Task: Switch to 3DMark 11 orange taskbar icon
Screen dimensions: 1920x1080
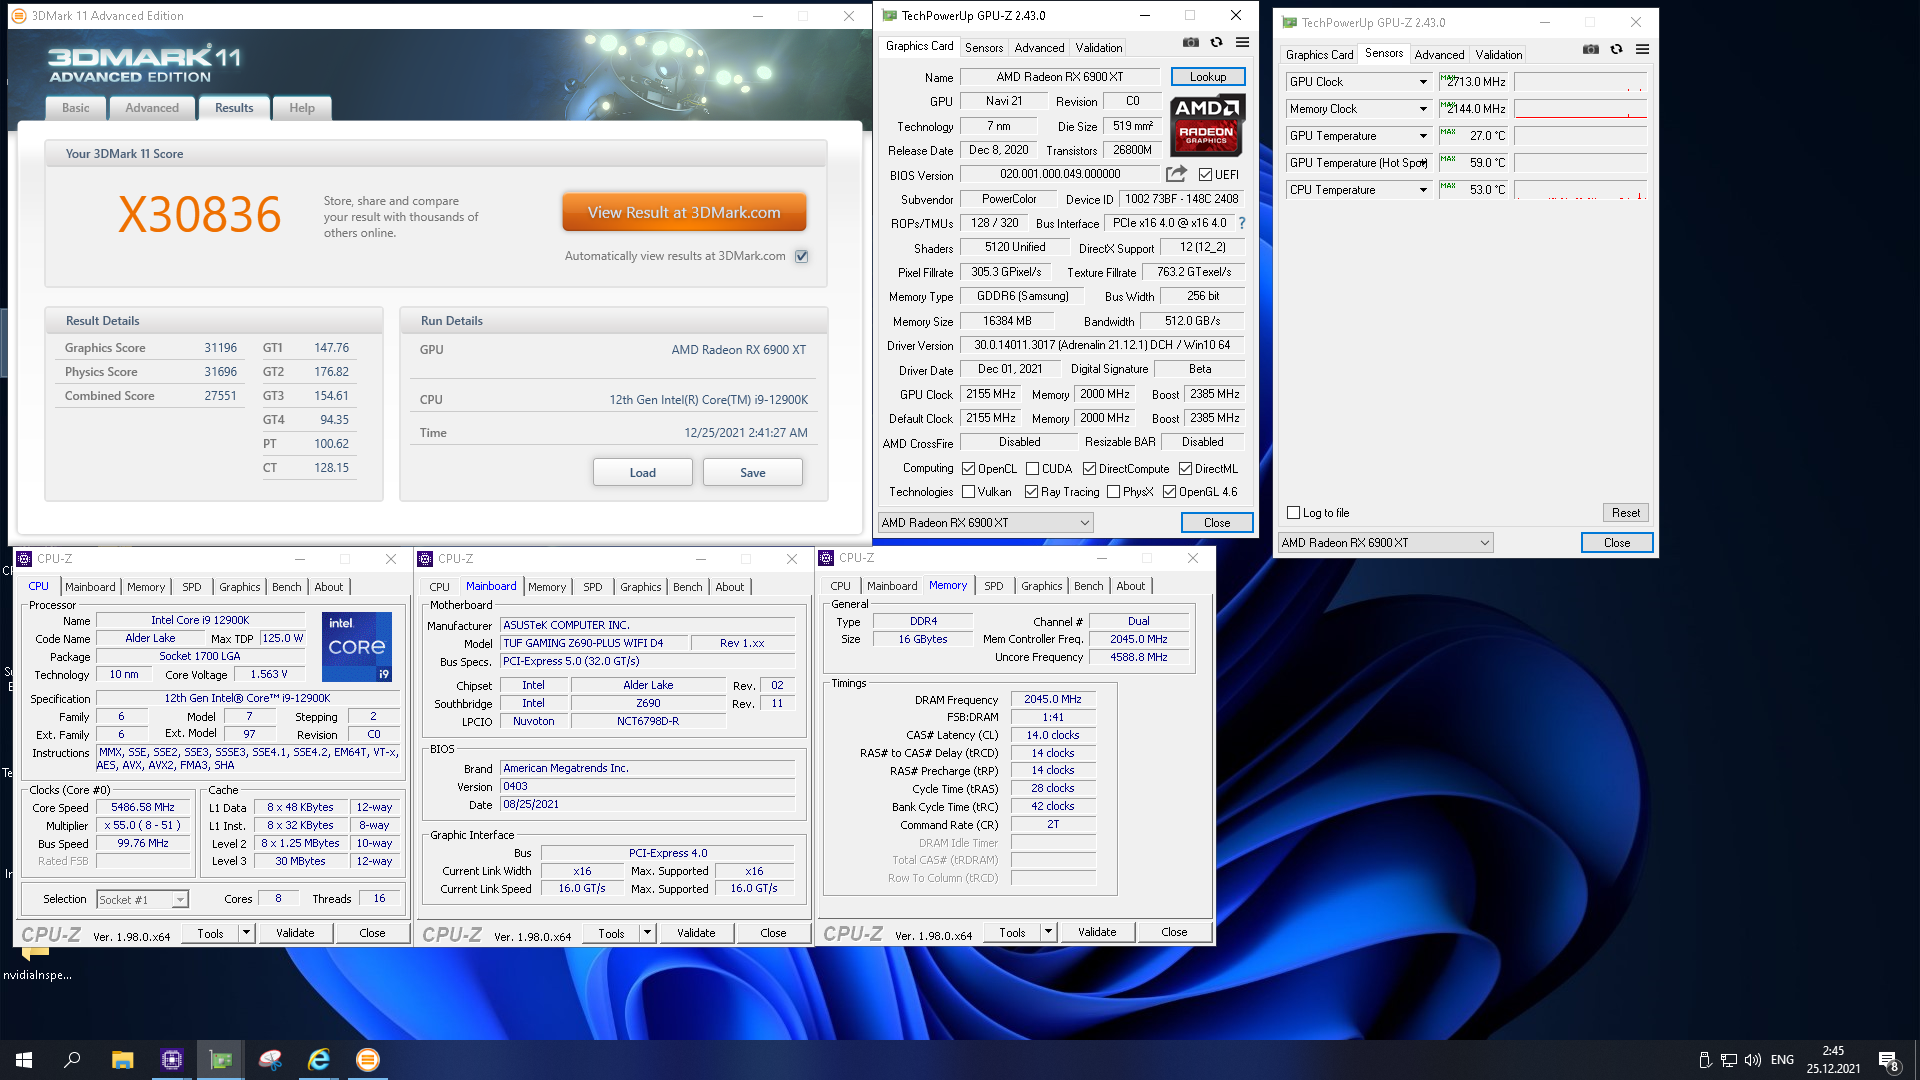Action: tap(368, 1060)
